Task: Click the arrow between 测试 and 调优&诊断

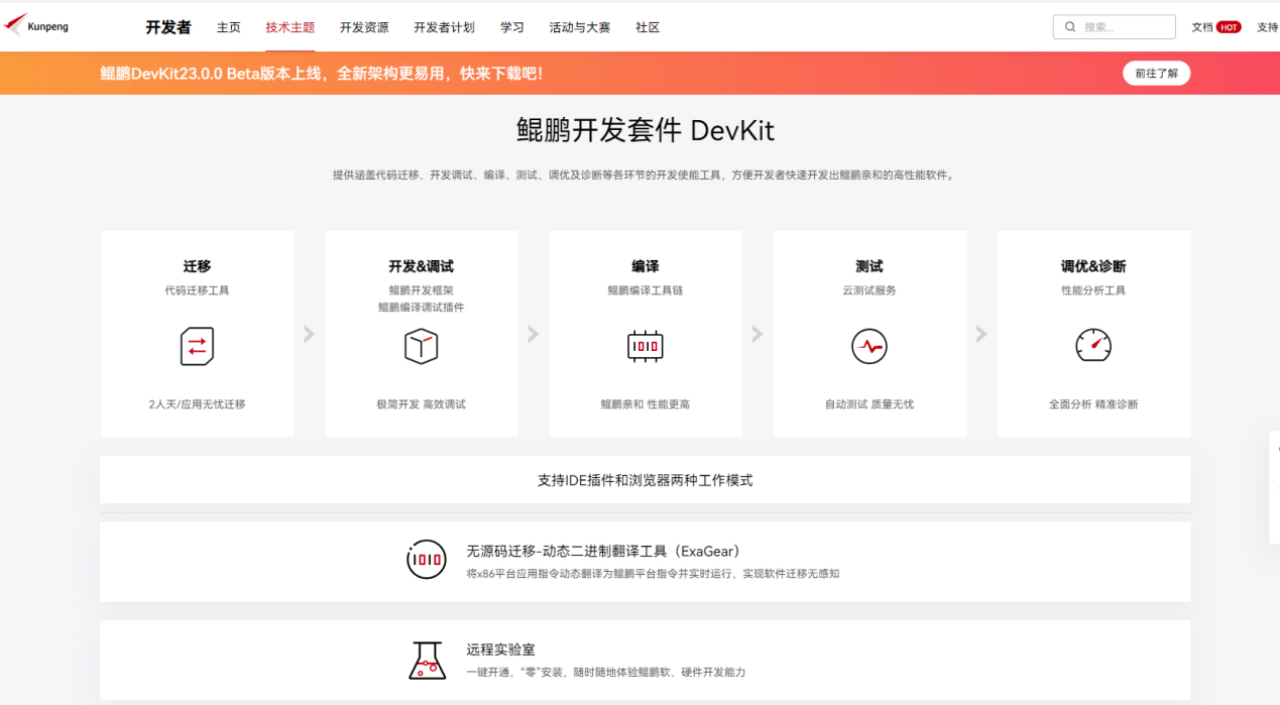Action: (981, 334)
